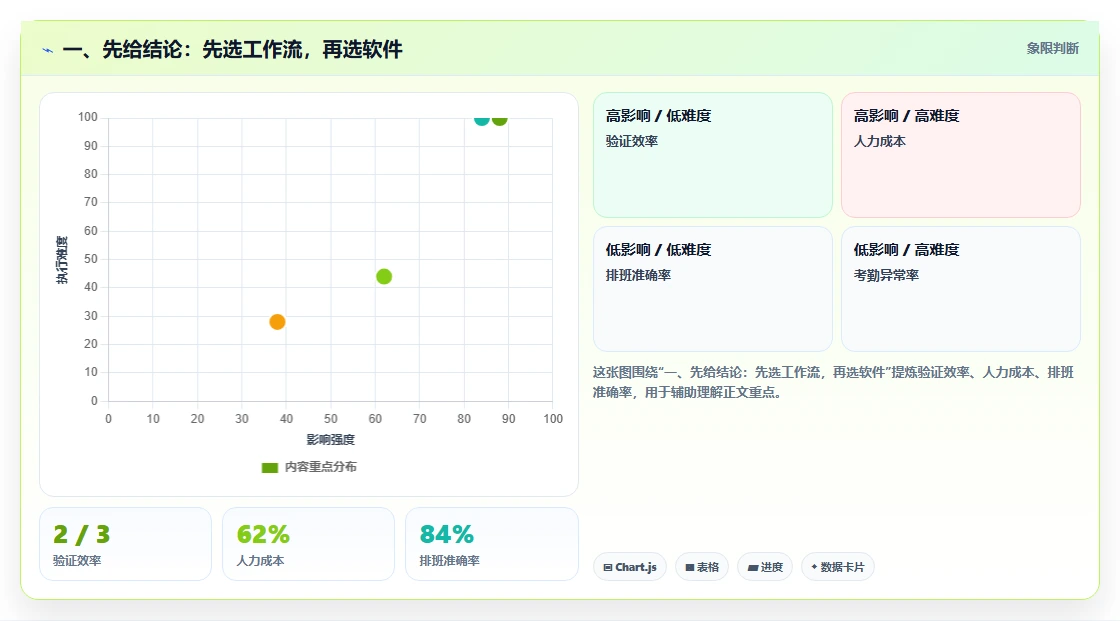Click the lightning icon beside the heading
The image size is (1120, 621).
pyautogui.click(x=48, y=50)
